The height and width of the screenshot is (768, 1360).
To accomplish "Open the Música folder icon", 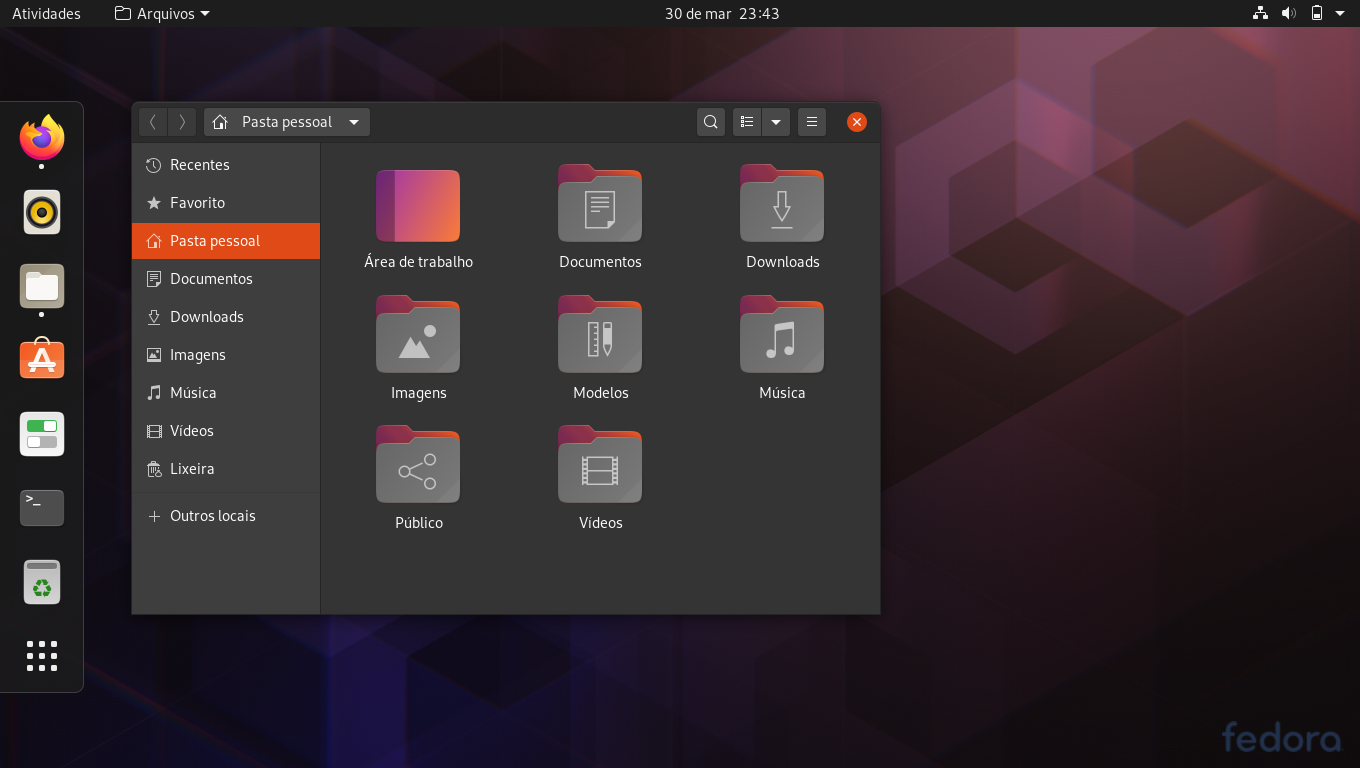I will (782, 334).
